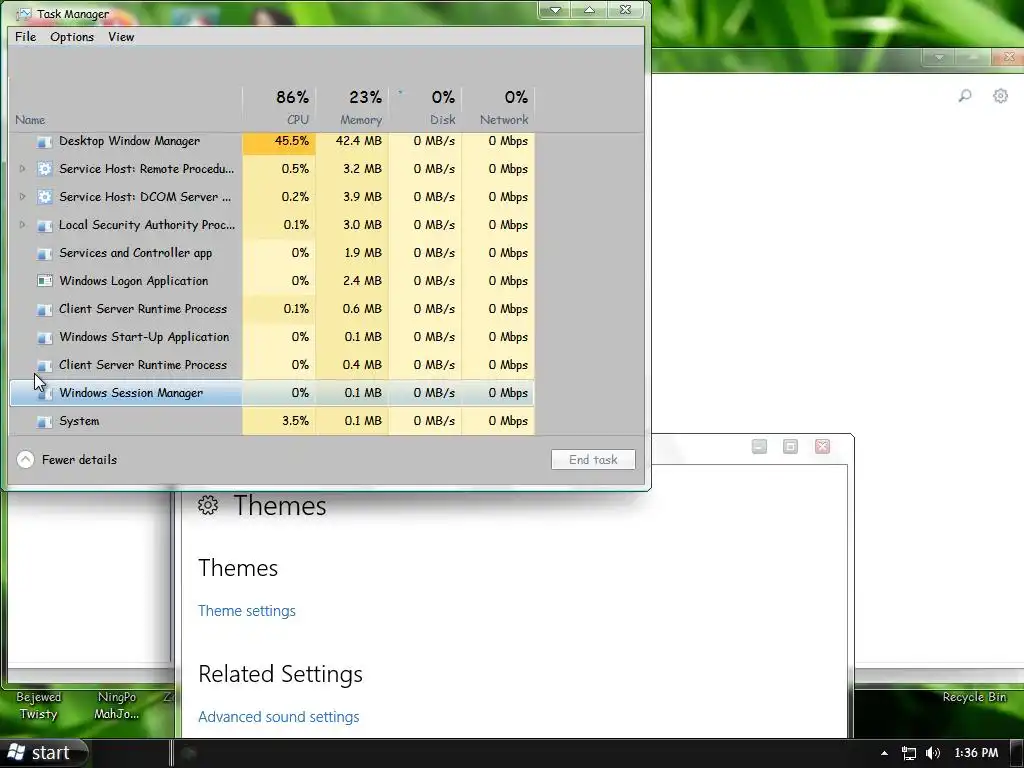Screen dimensions: 1024x768
Task: Click the settings gear icon in background window
Action: [1000, 96]
